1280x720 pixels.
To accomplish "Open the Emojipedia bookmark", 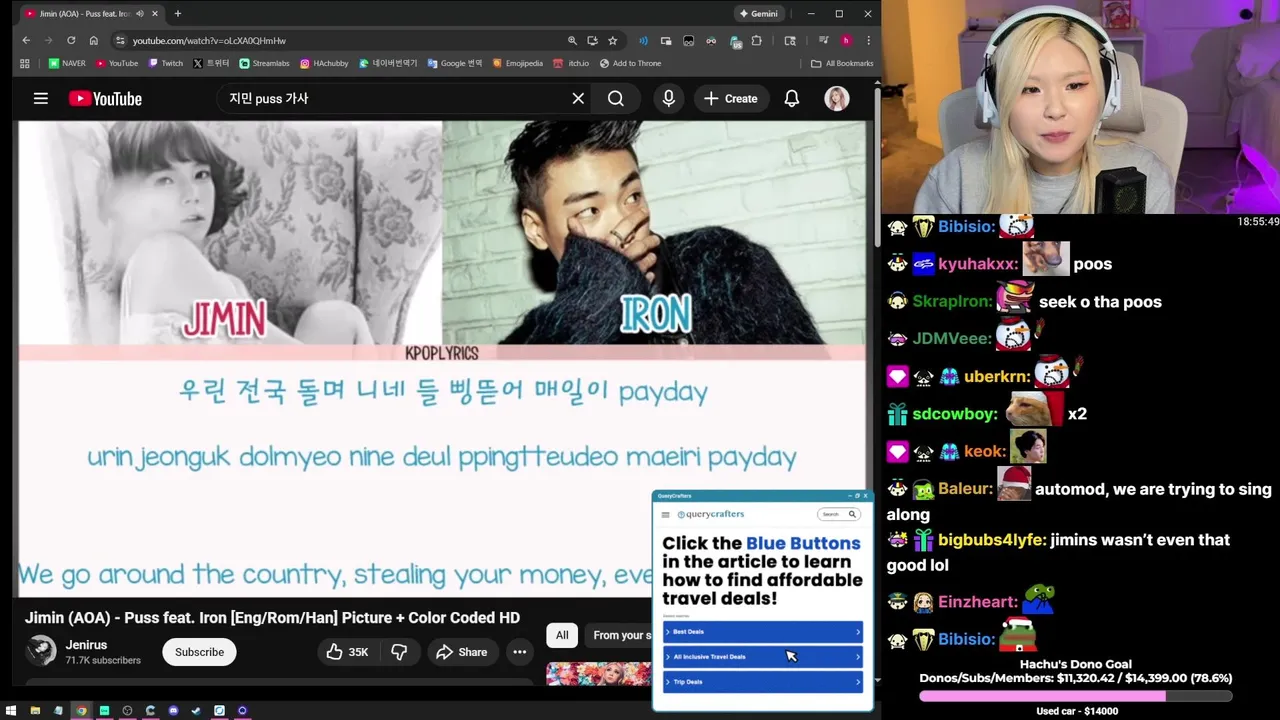I will (x=517, y=63).
